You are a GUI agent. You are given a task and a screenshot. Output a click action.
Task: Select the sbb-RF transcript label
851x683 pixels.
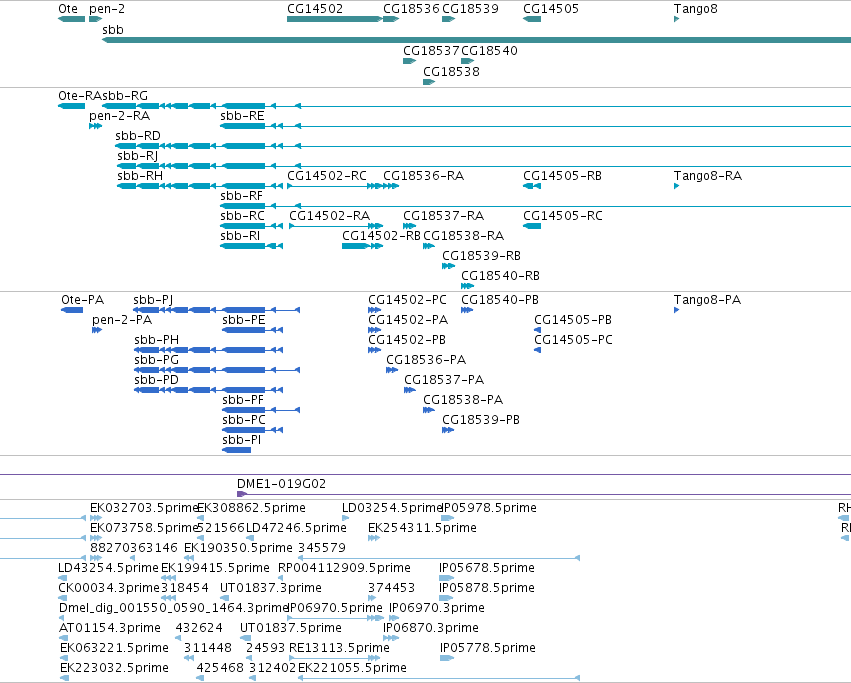(x=242, y=196)
